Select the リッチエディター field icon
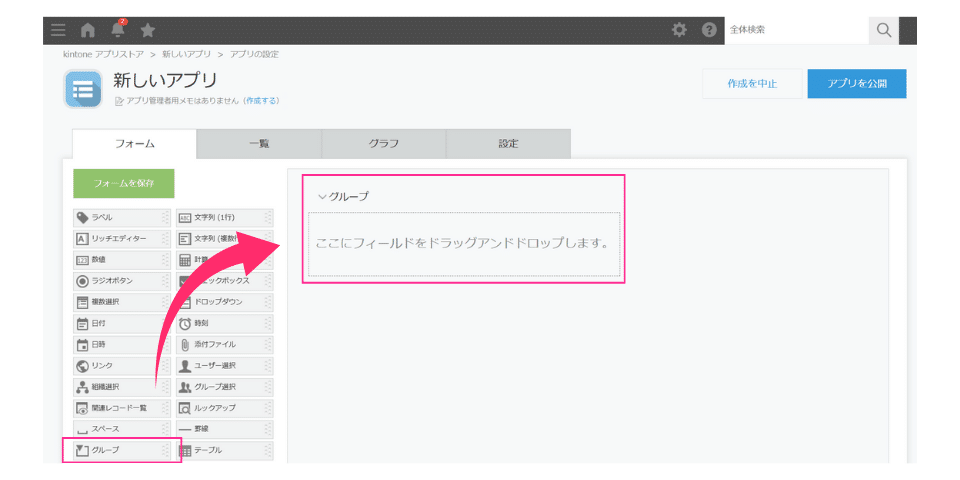Screen dimensions: 960x480 click(x=82, y=238)
